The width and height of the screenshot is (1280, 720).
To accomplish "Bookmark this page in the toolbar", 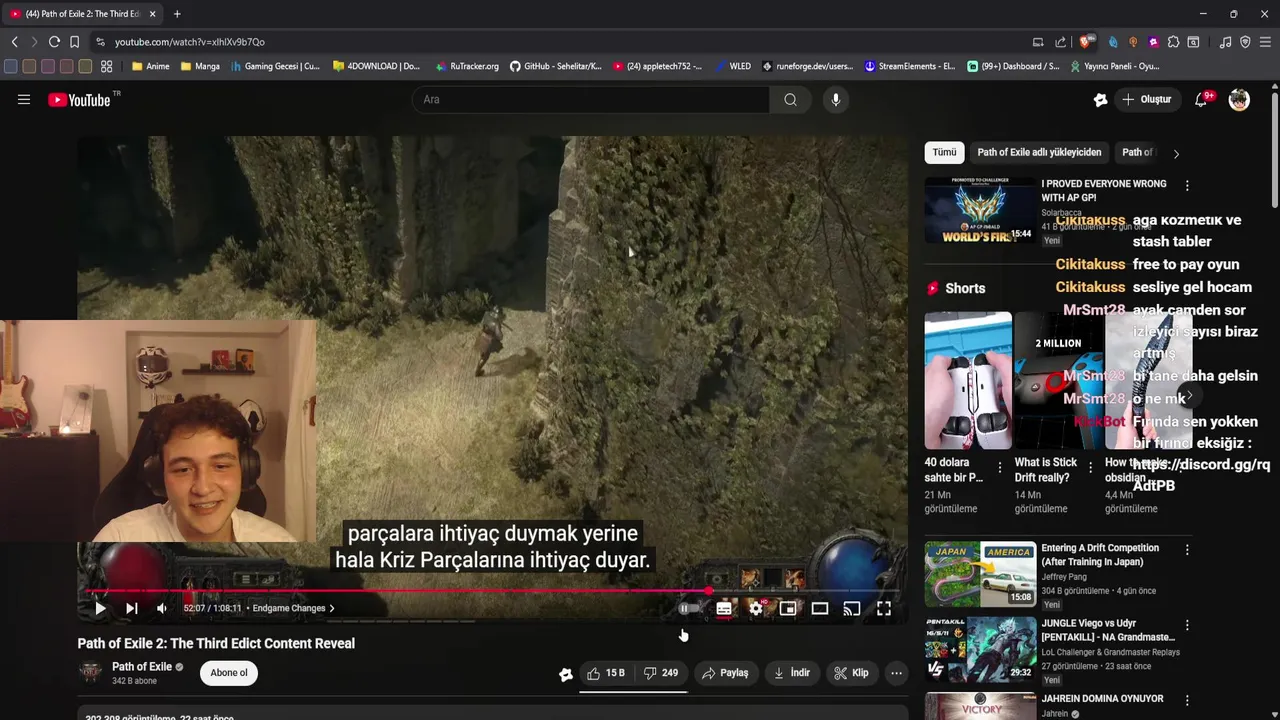I will point(74,42).
